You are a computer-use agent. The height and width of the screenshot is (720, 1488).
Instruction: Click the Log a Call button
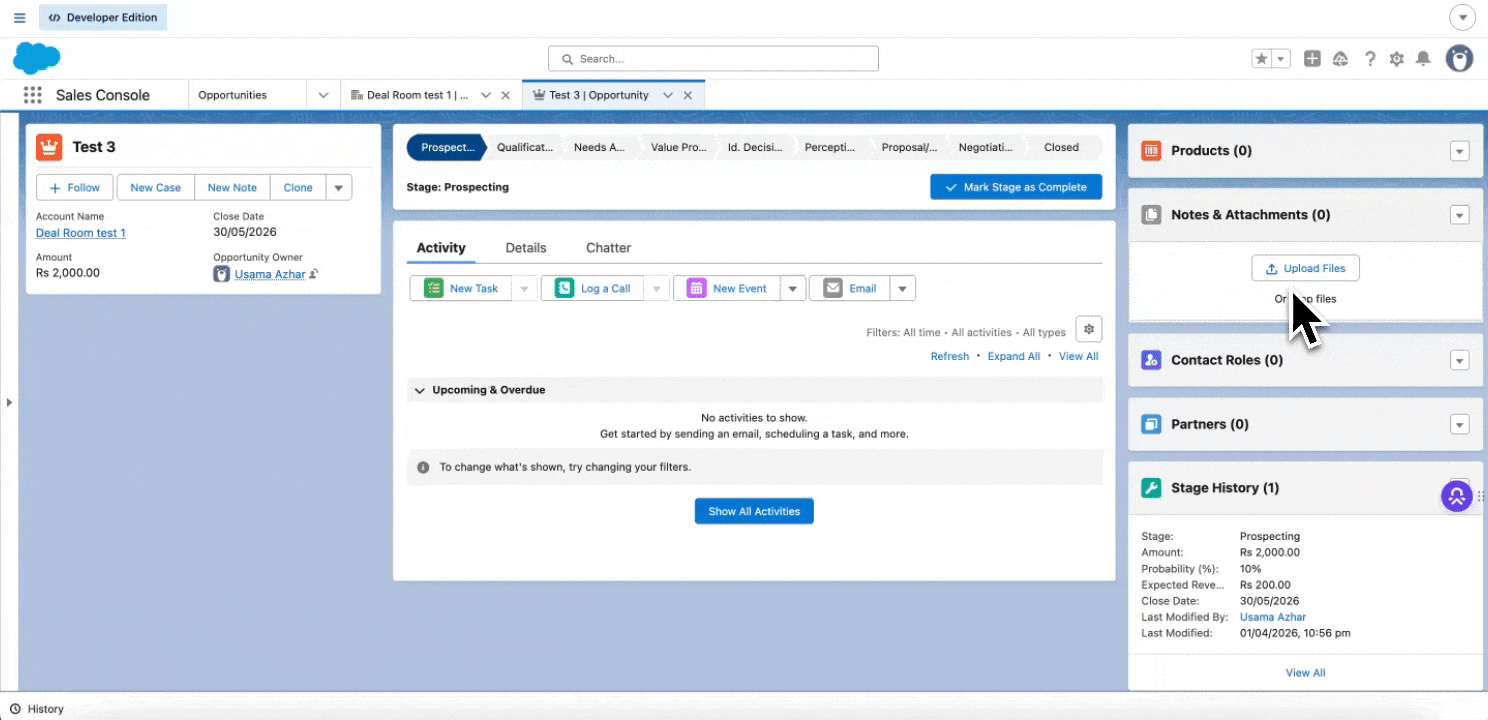pos(593,288)
